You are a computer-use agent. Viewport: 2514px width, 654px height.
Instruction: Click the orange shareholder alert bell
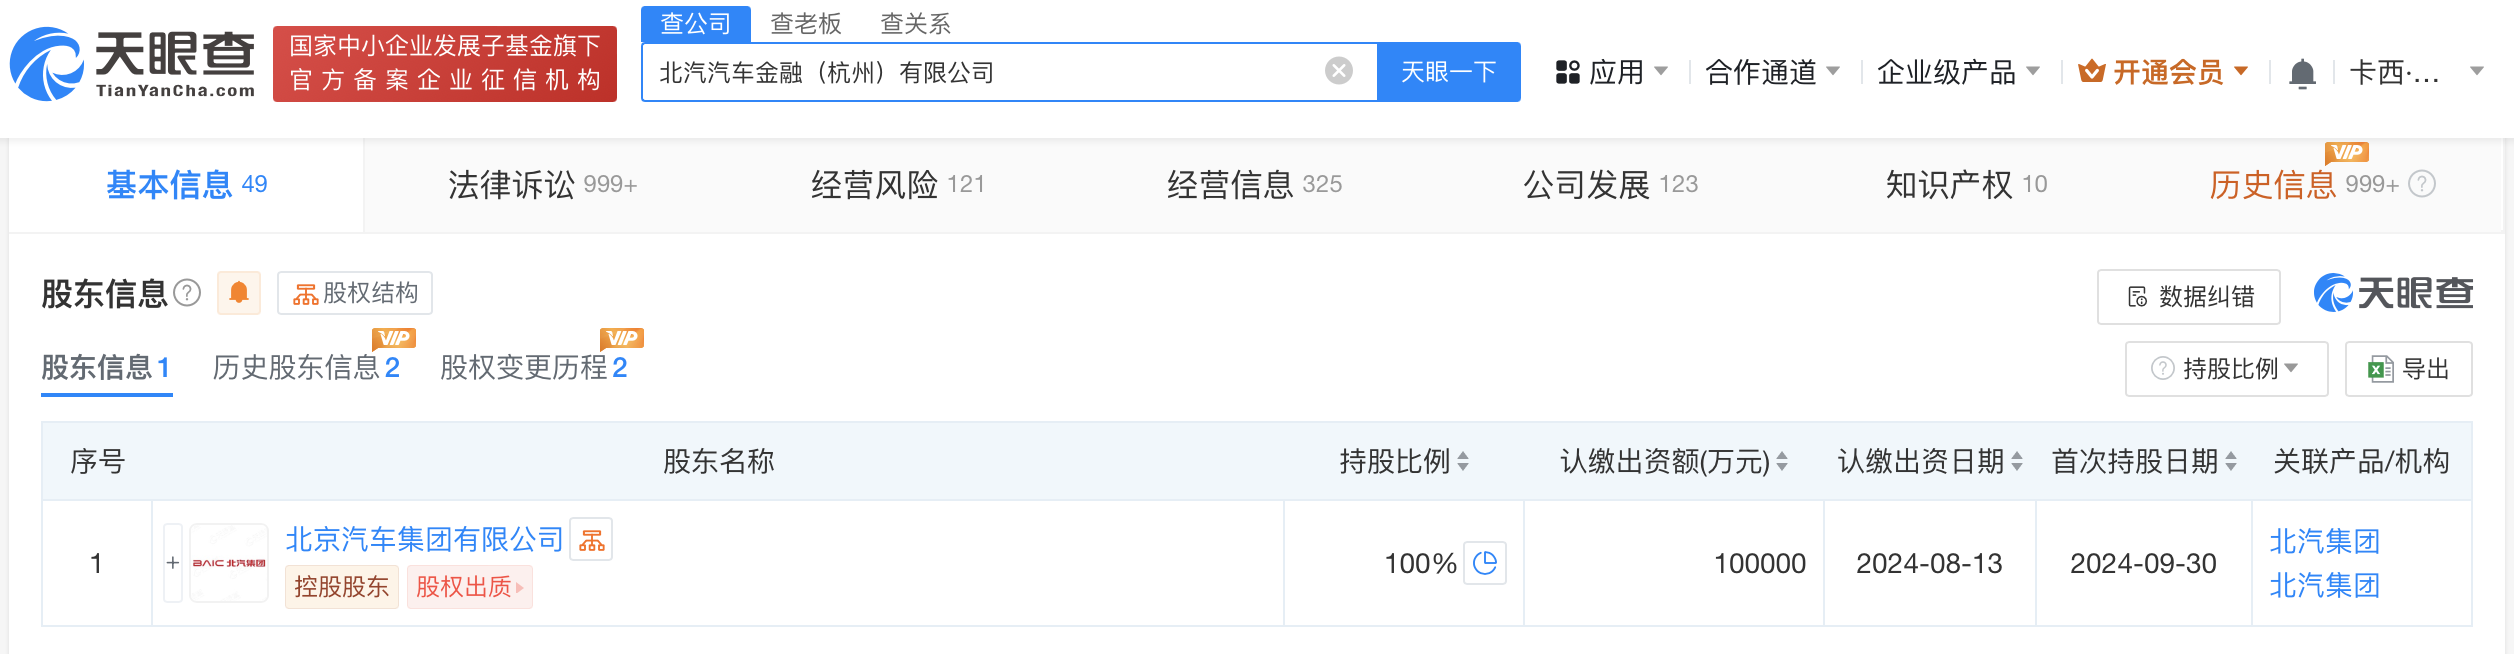click(239, 293)
